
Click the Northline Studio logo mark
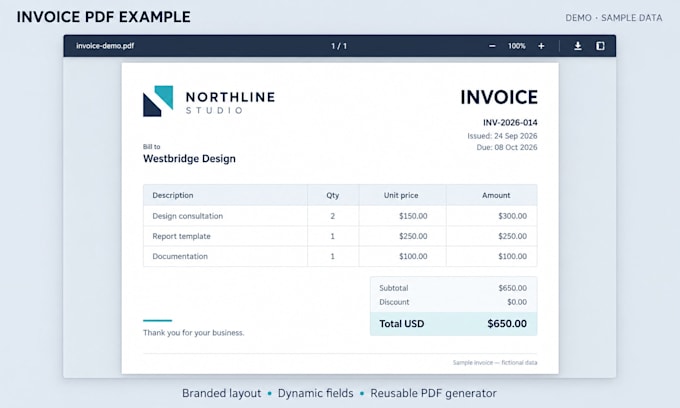pos(158,101)
